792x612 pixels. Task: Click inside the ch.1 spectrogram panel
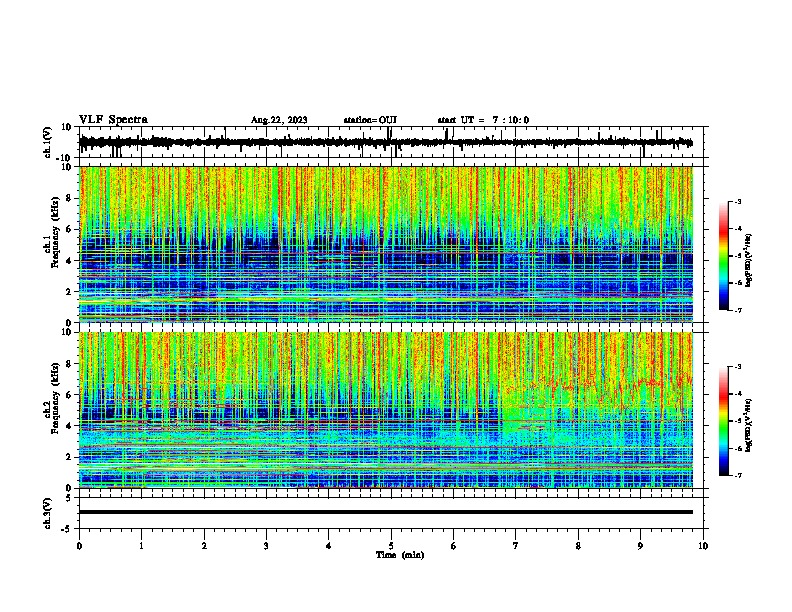pos(385,244)
